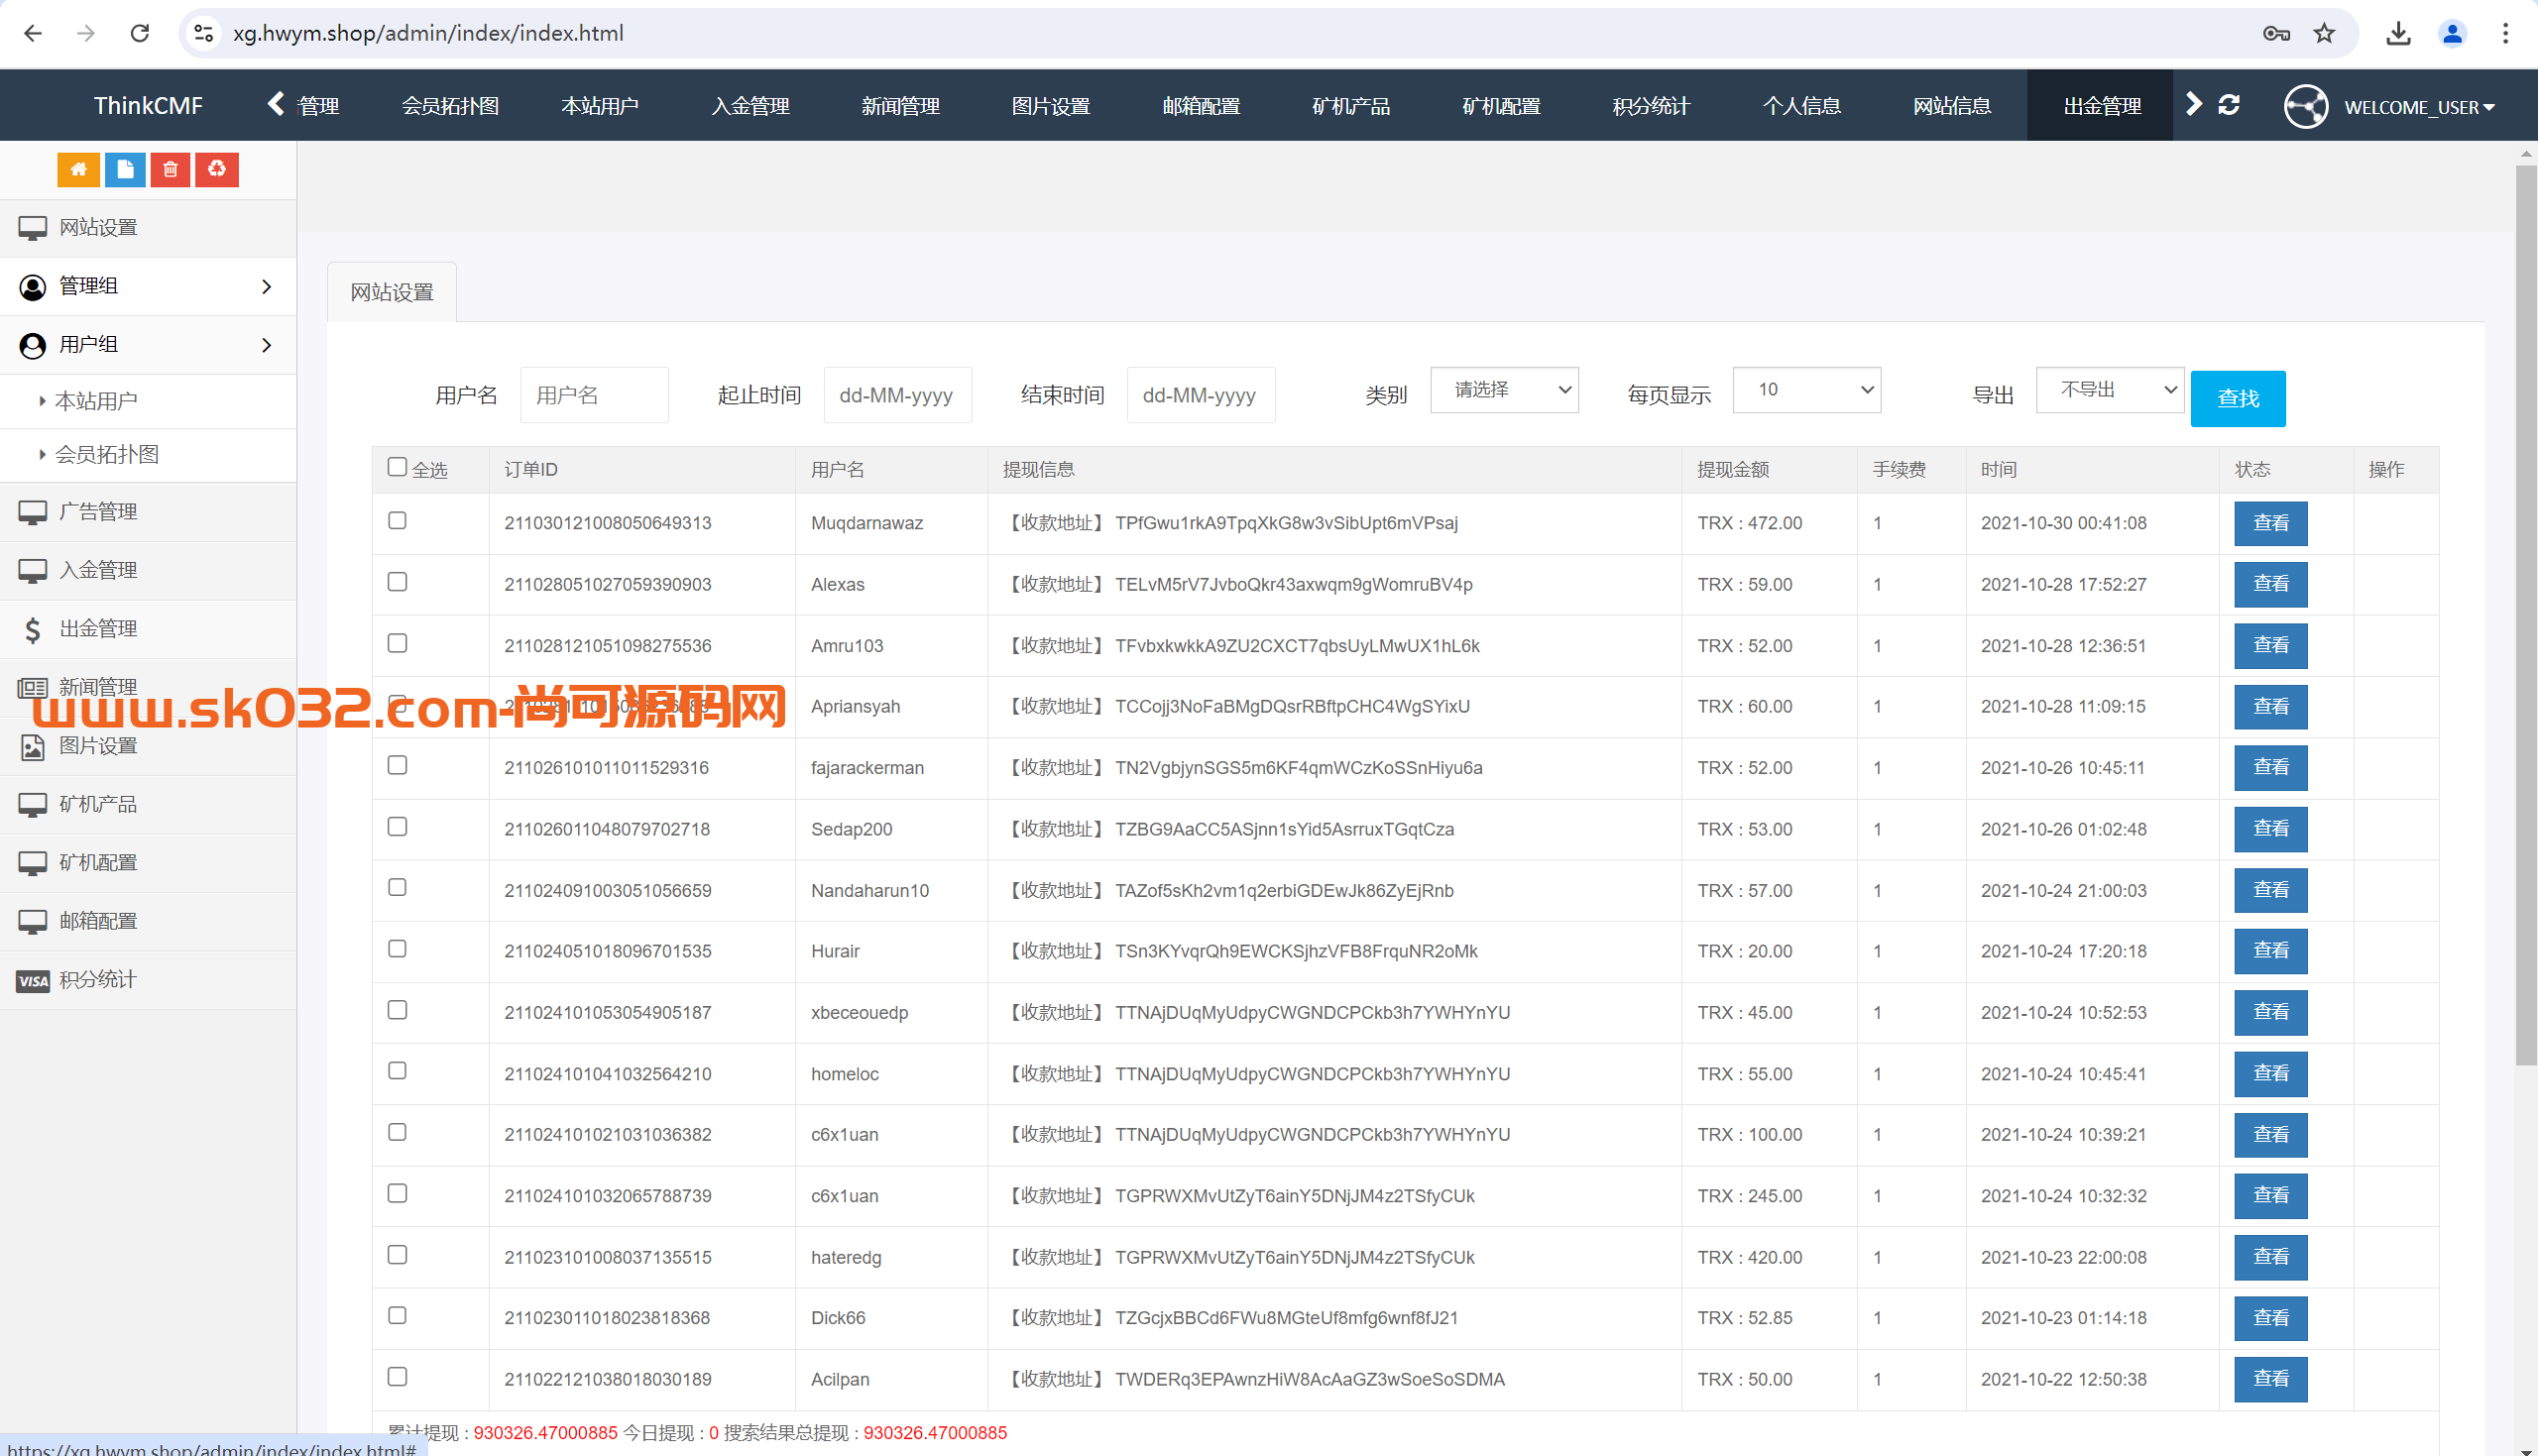Open the 类别 请选择 dropdown

click(x=1504, y=390)
